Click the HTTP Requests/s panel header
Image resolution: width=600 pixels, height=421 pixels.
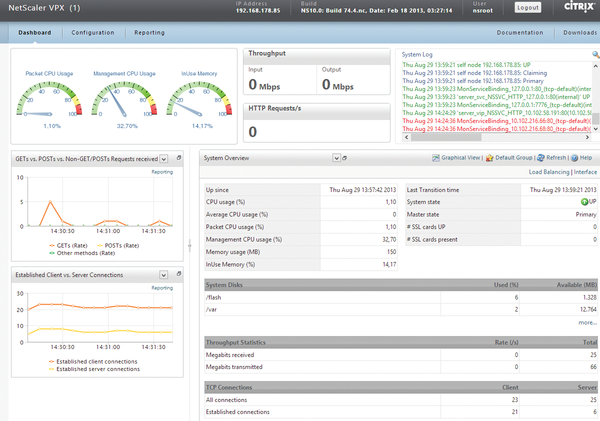(x=317, y=109)
